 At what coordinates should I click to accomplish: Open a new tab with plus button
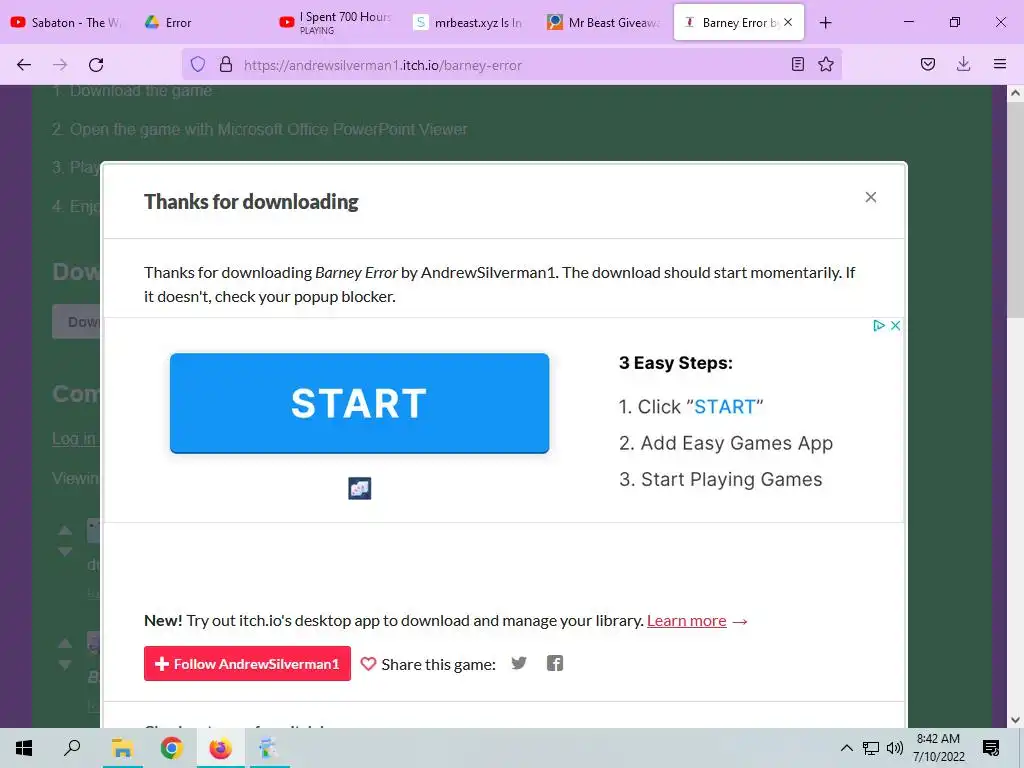tap(825, 23)
